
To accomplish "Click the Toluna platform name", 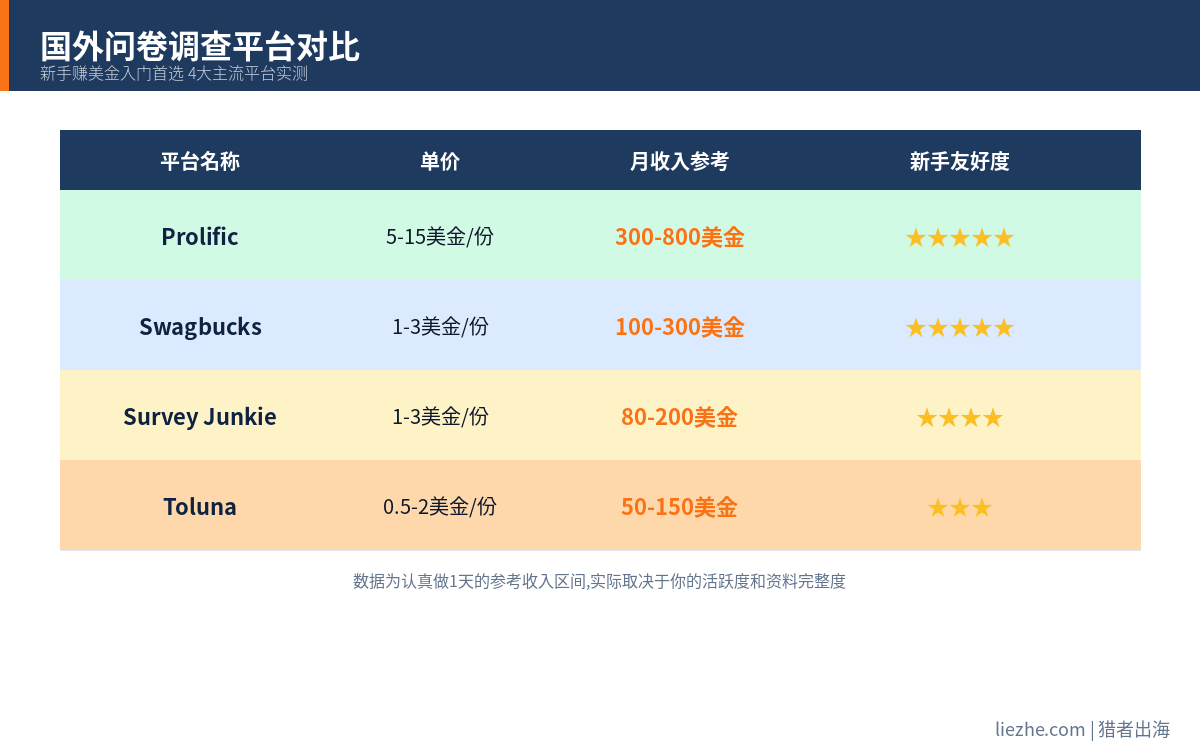I will (x=200, y=507).
